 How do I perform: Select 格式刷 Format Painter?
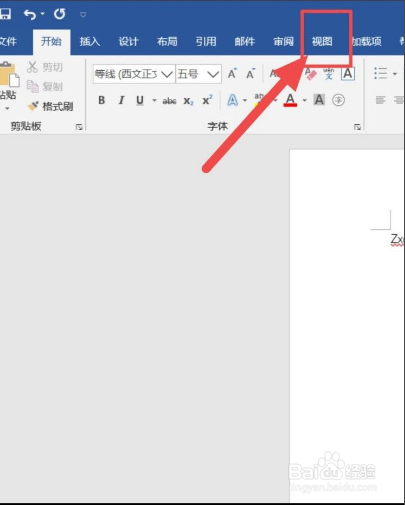50,106
